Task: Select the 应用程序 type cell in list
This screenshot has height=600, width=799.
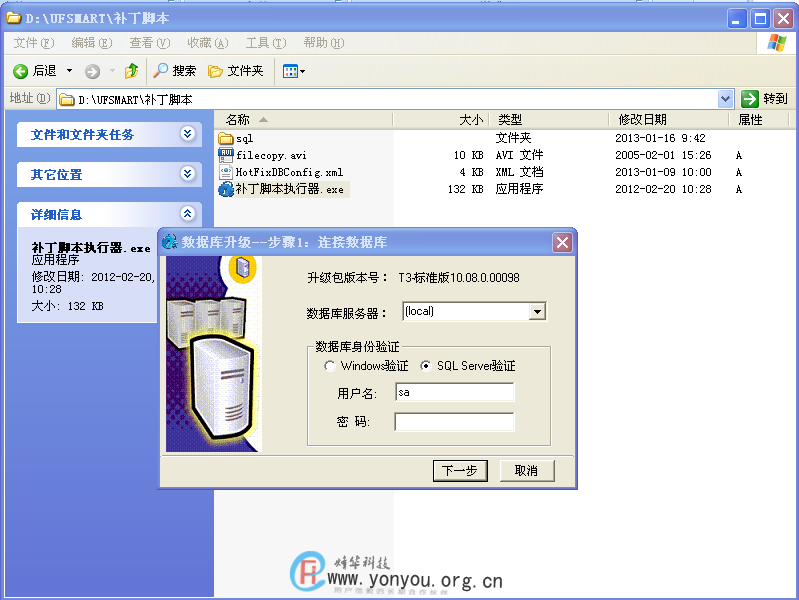Action: pos(519,189)
